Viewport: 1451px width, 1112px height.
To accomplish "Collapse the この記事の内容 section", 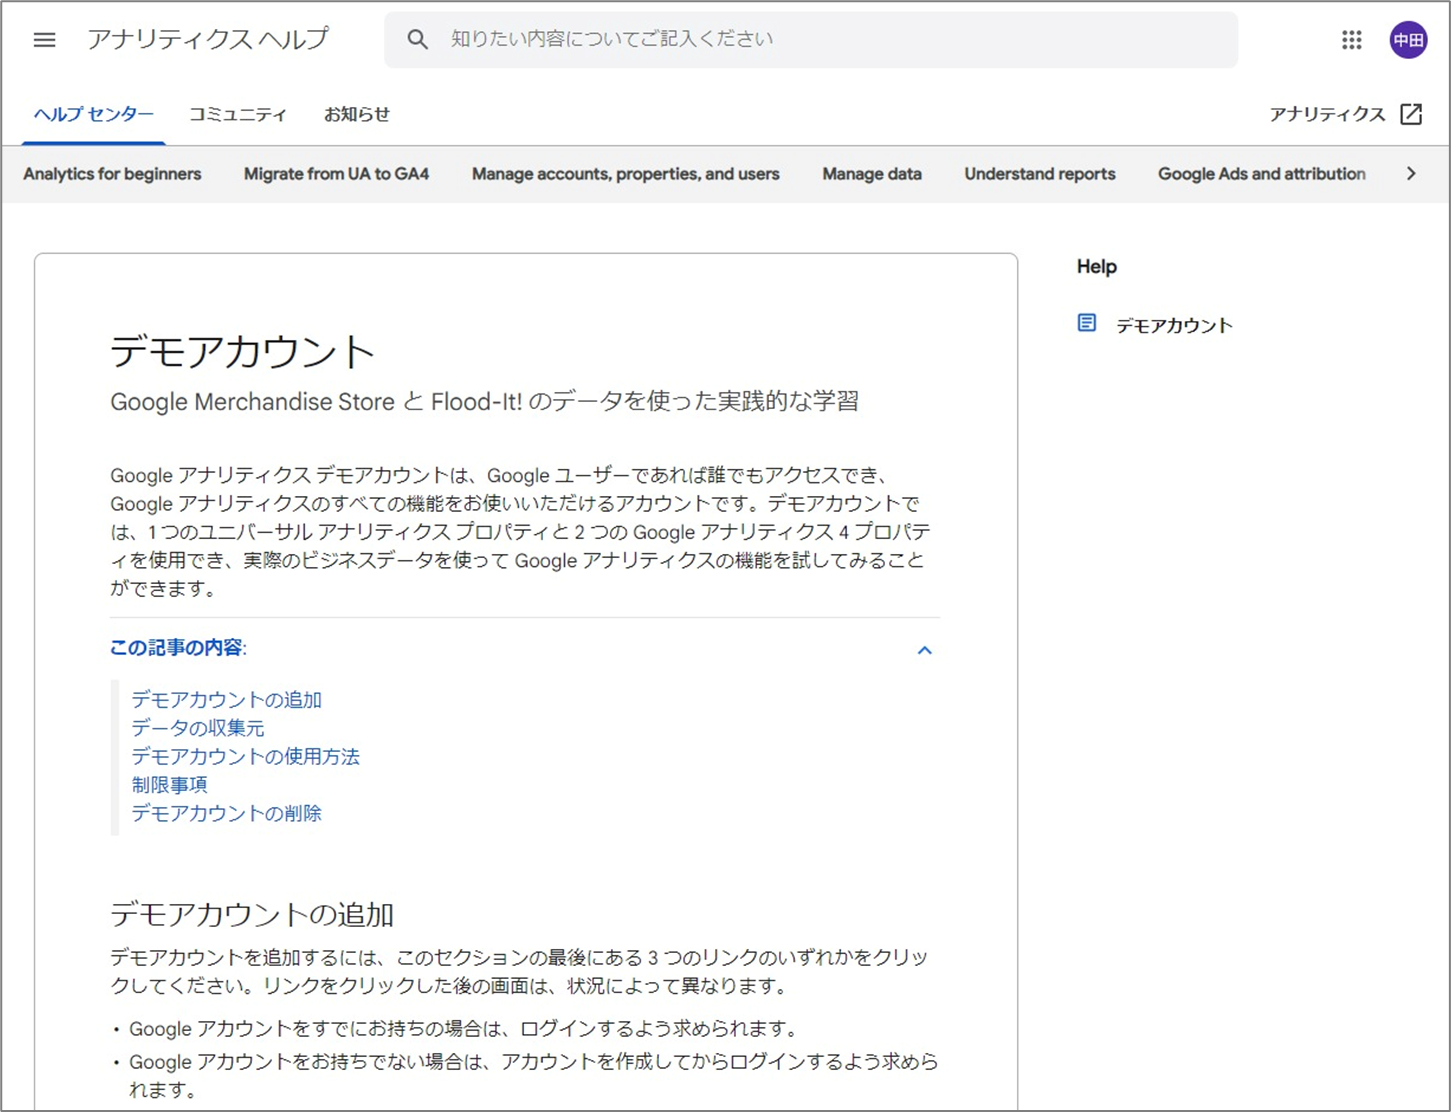I will coord(925,650).
